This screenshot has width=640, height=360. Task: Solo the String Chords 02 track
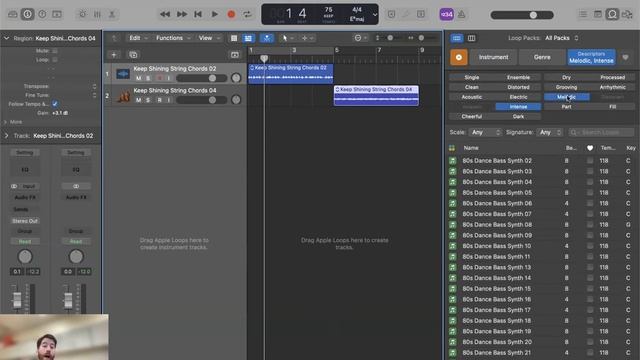point(148,78)
